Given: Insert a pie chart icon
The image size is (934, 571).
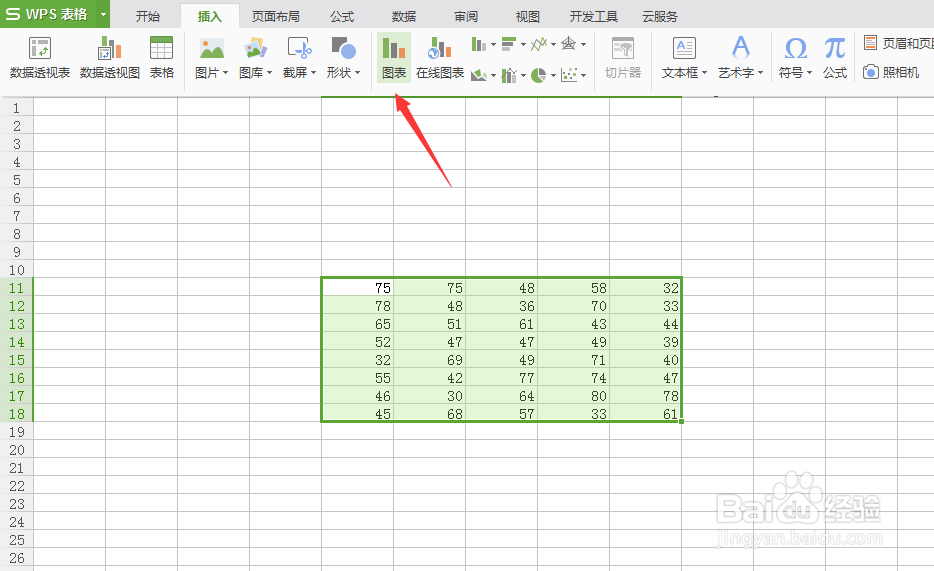Looking at the screenshot, I should coord(538,75).
